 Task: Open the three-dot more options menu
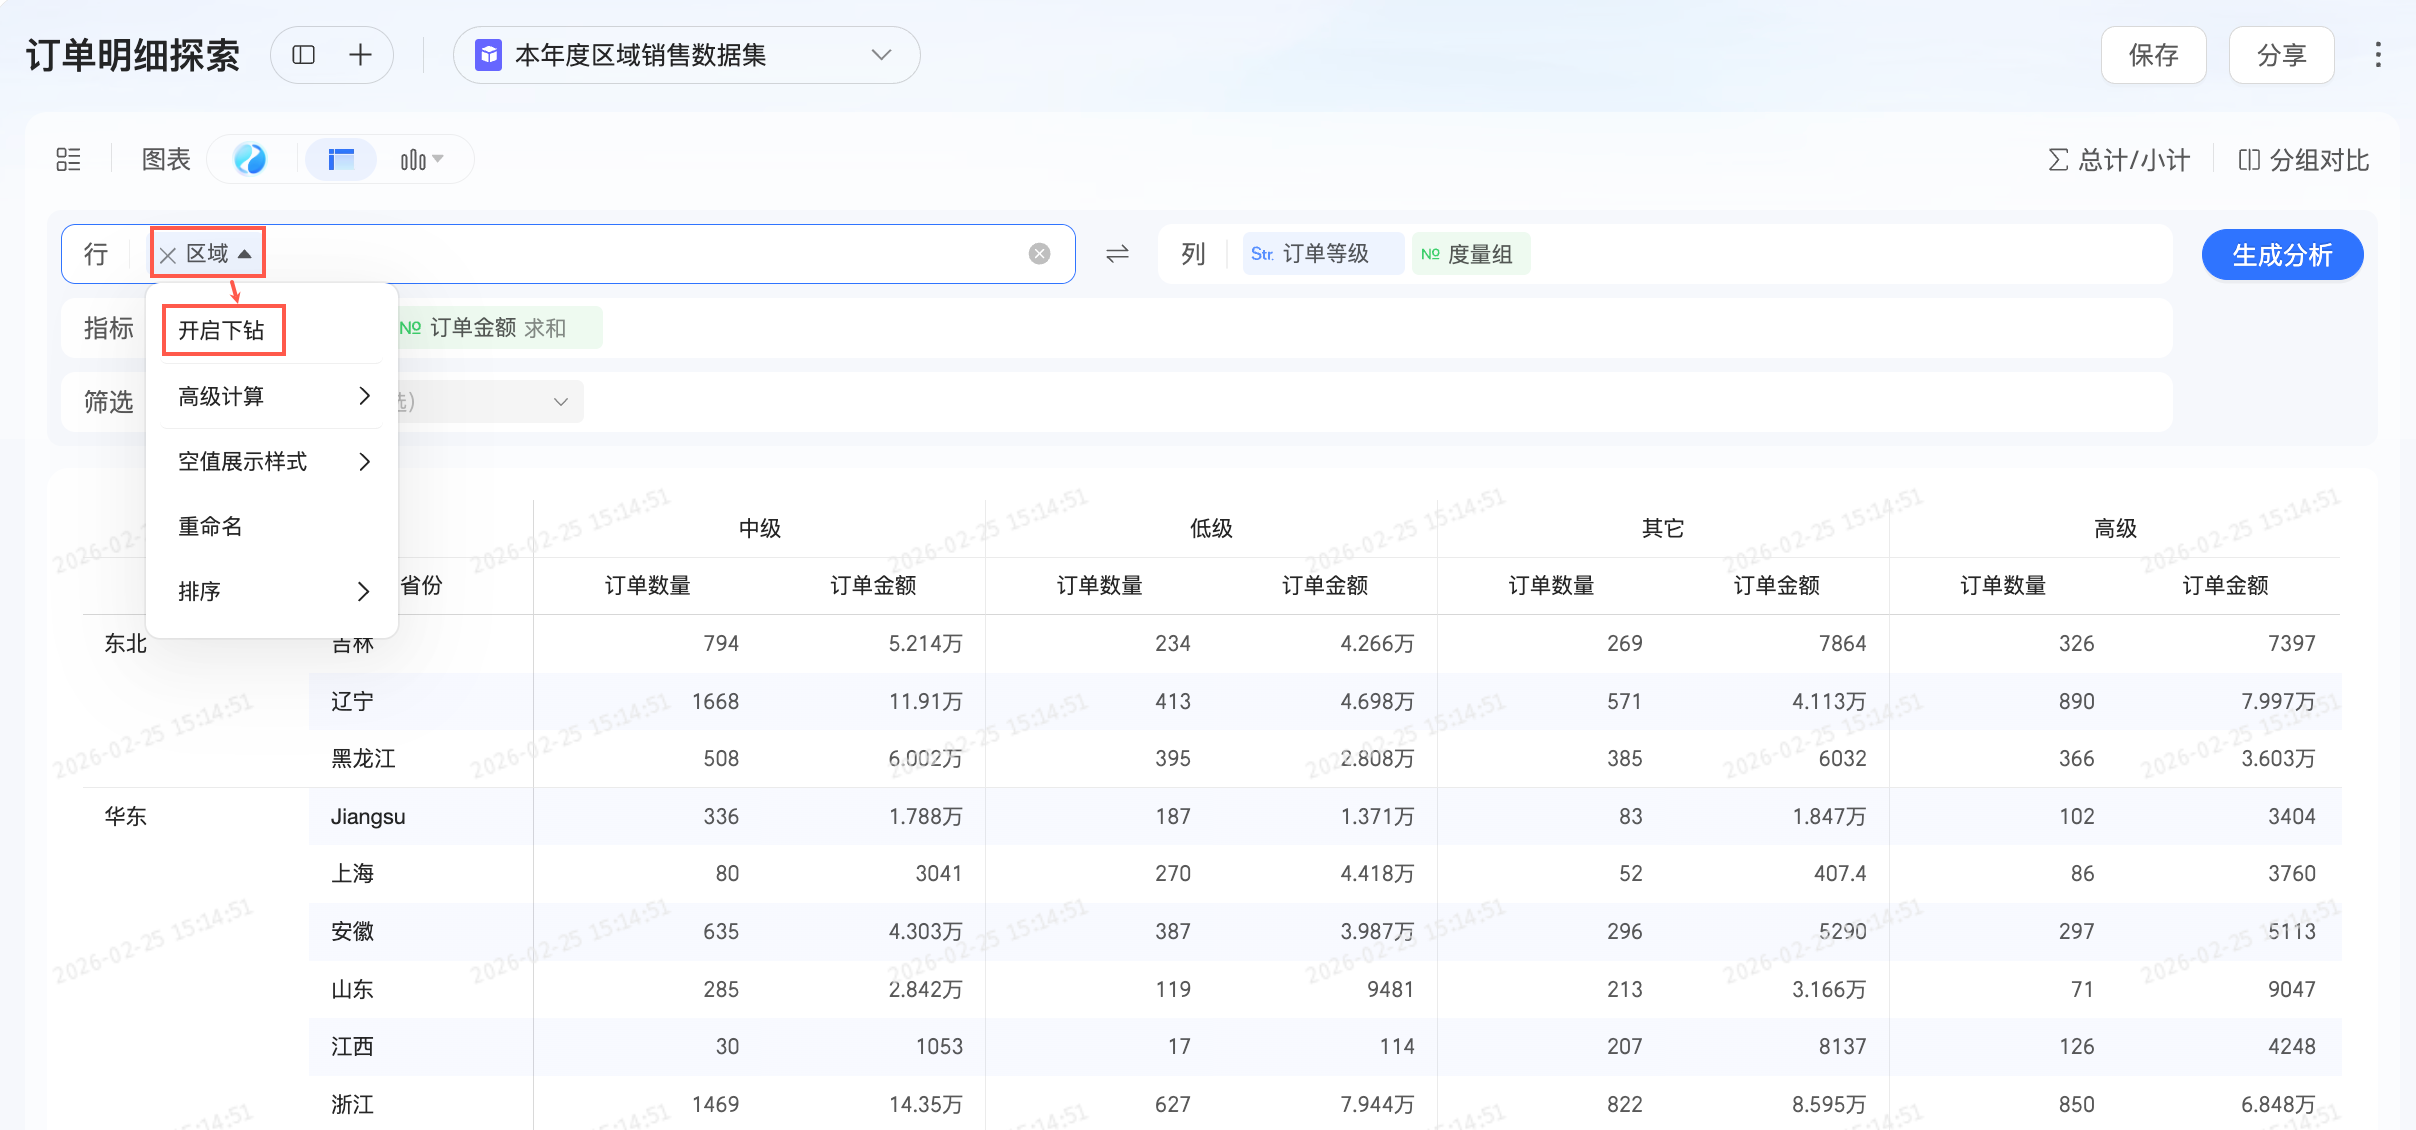click(2378, 55)
